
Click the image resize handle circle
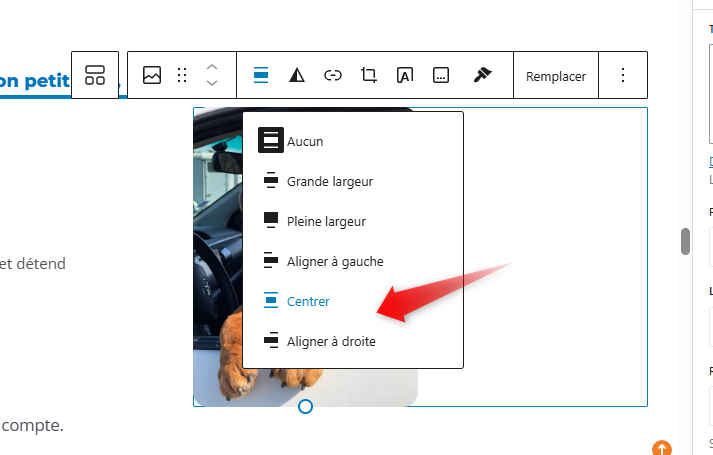tap(306, 406)
